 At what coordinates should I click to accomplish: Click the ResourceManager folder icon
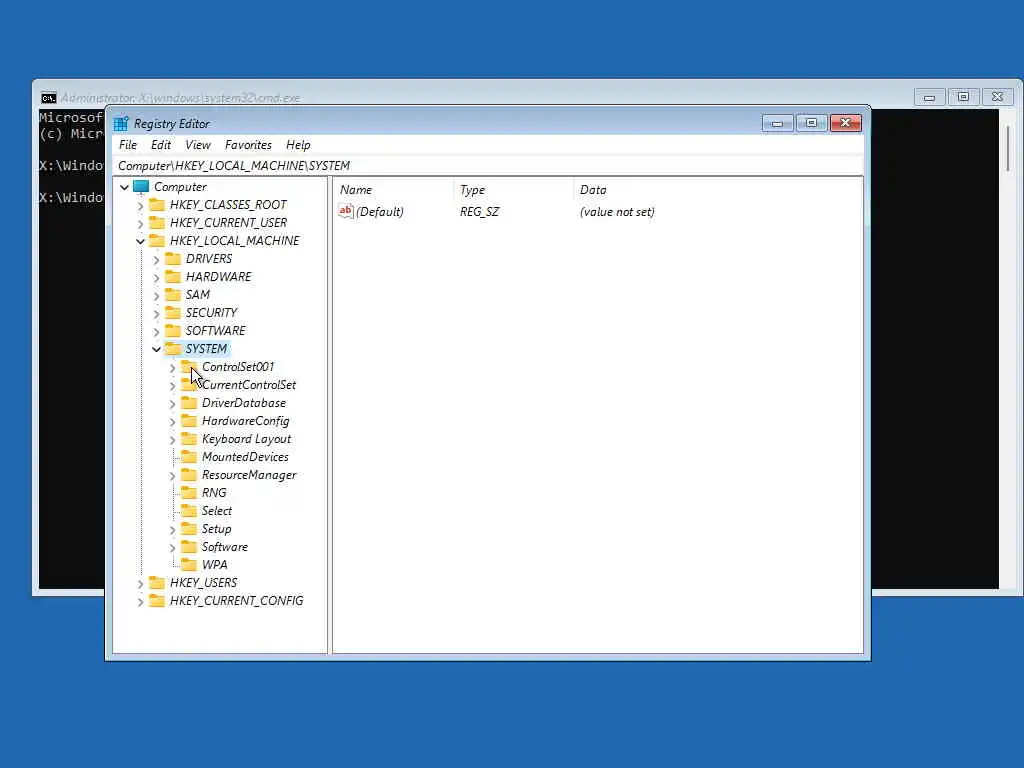pos(189,474)
